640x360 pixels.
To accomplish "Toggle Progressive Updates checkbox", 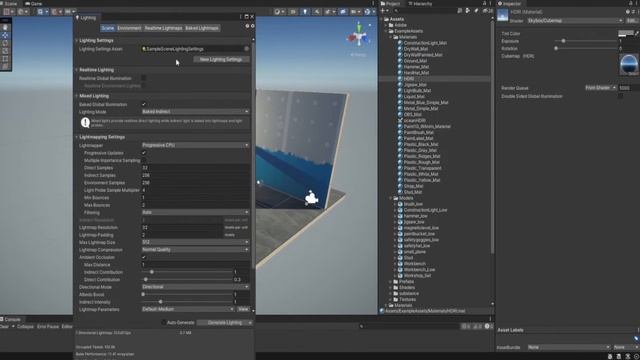I will (x=144, y=153).
